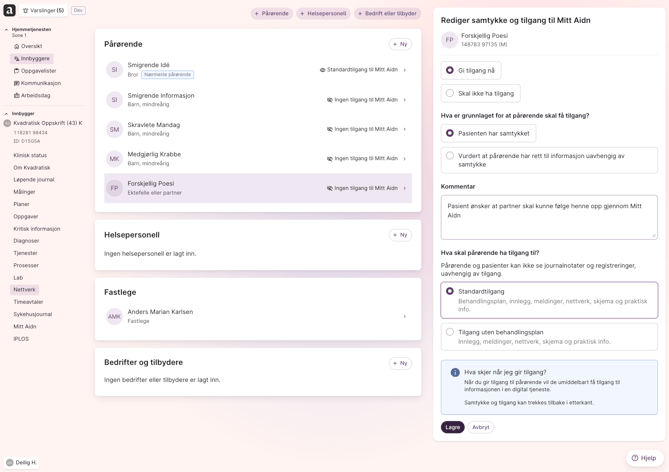Select 'Skal ikke ha tilgang' radio option
Viewport: 669px width, 472px height.
450,93
